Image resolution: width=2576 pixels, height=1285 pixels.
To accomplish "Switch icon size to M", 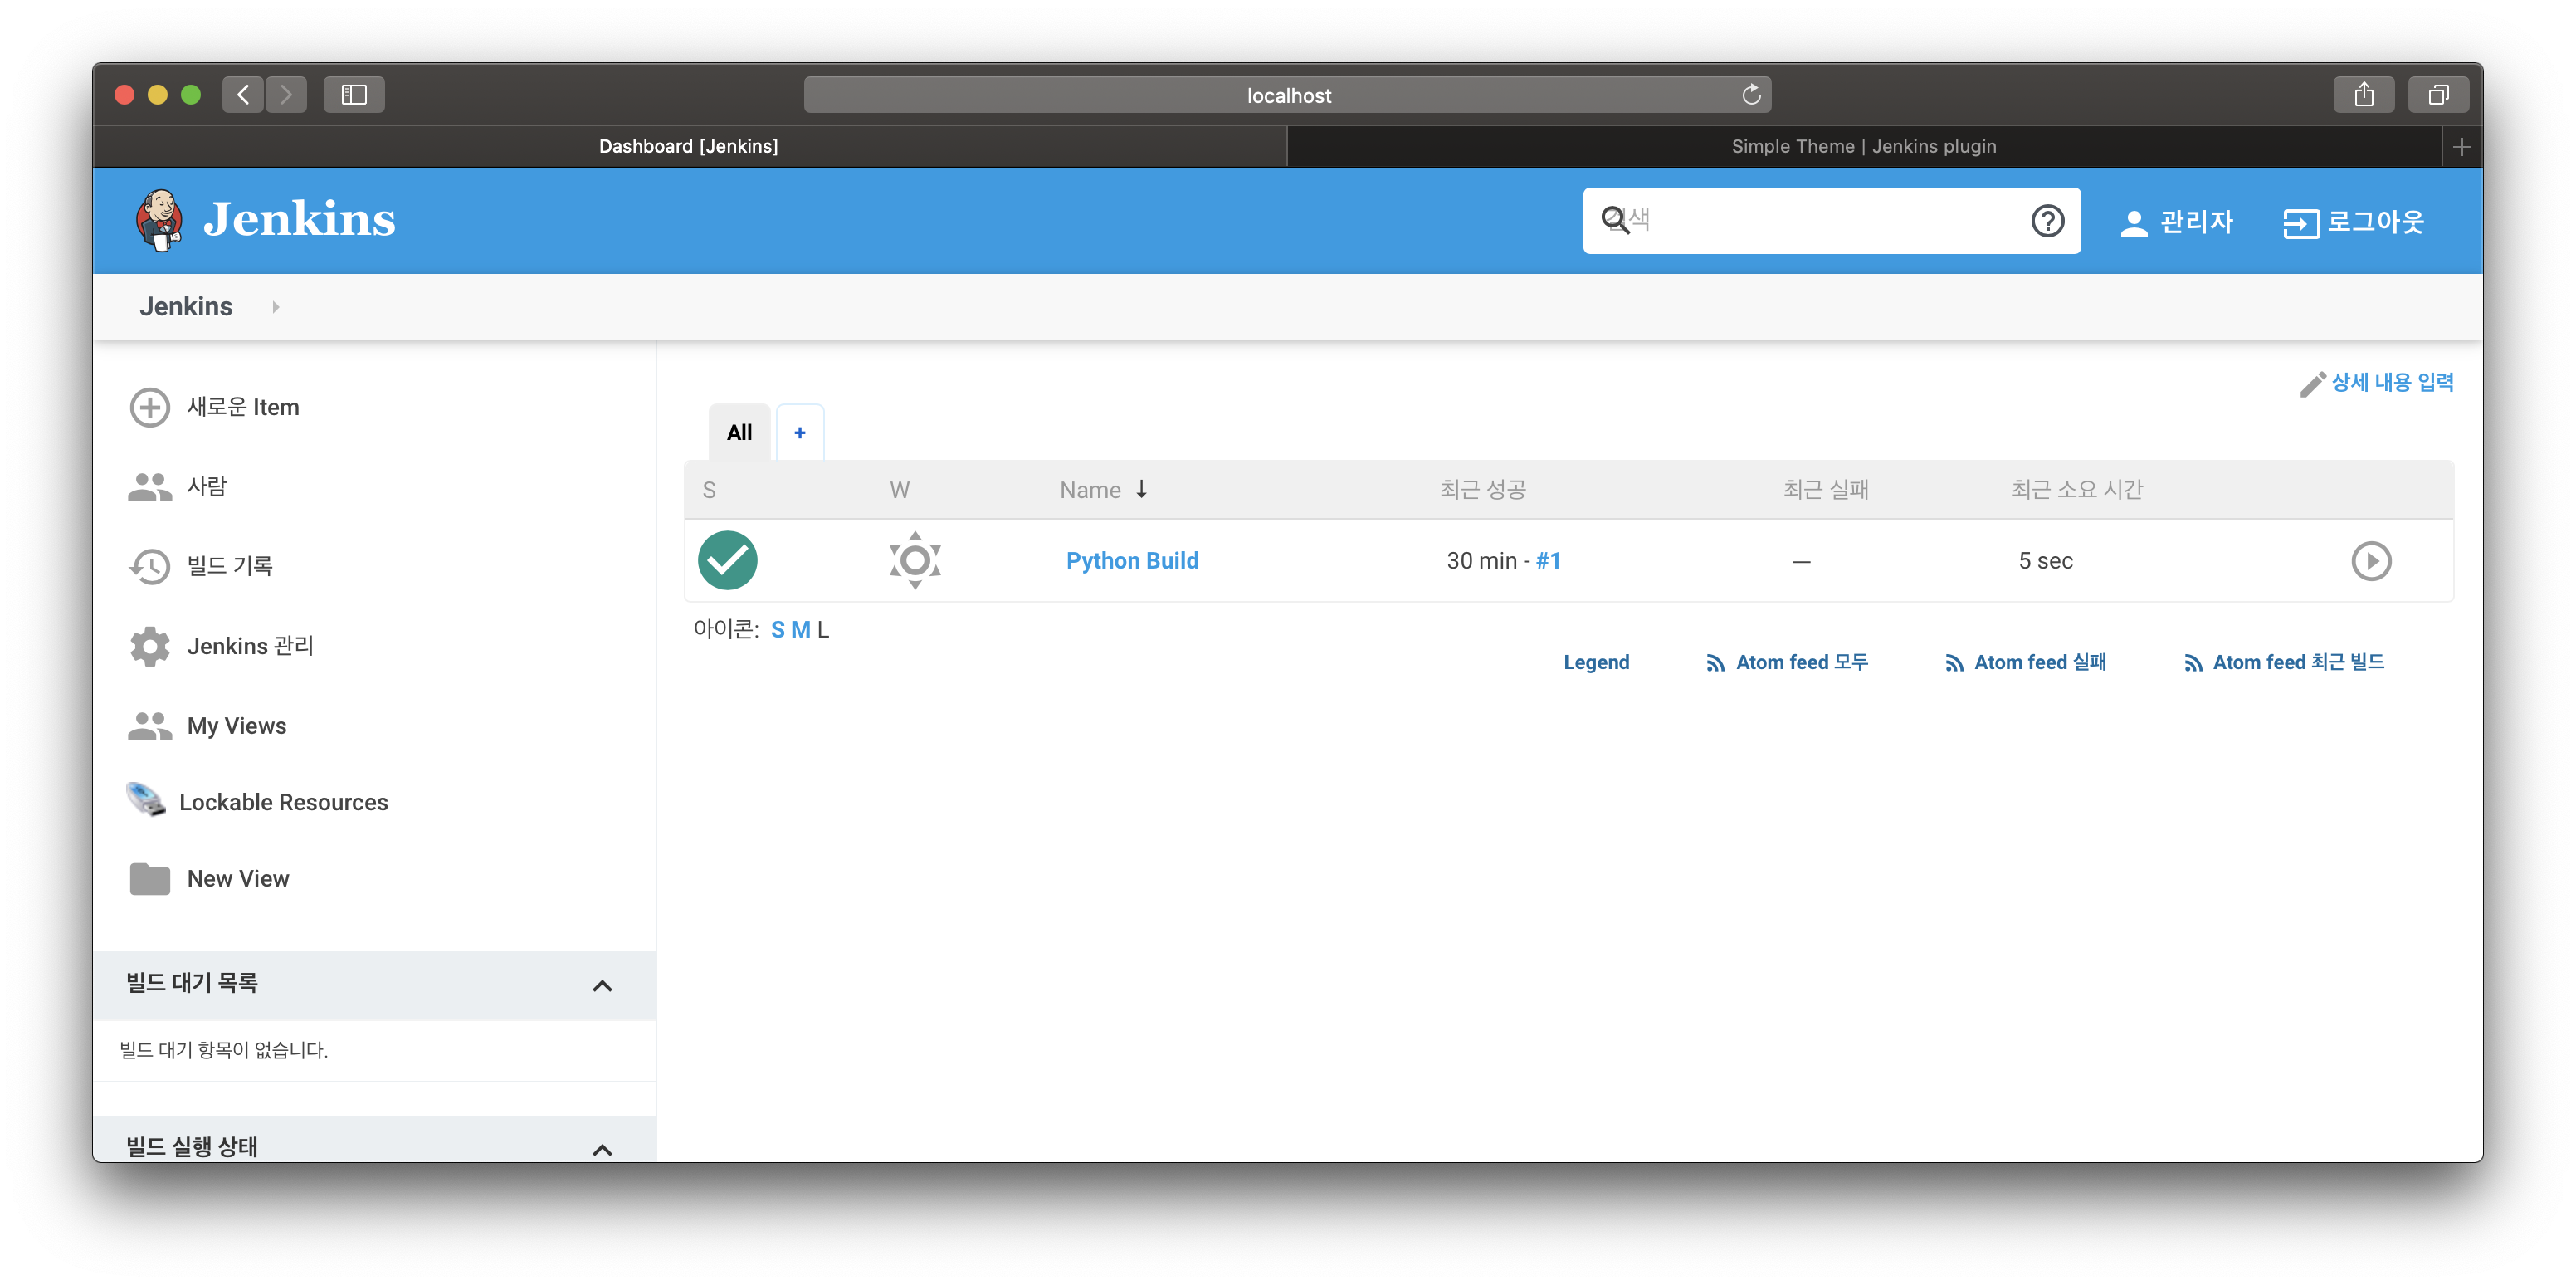I will click(x=800, y=630).
